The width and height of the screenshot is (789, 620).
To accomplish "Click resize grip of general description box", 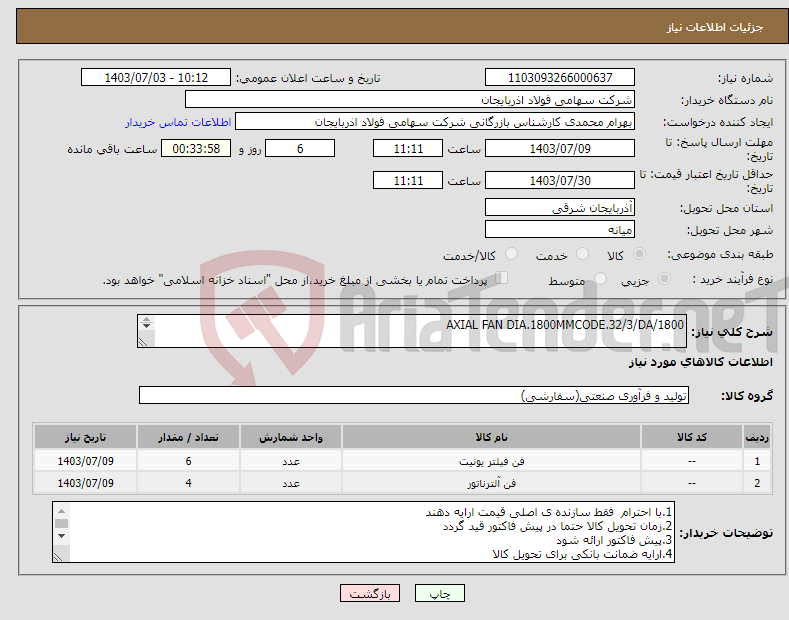I will tap(143, 342).
